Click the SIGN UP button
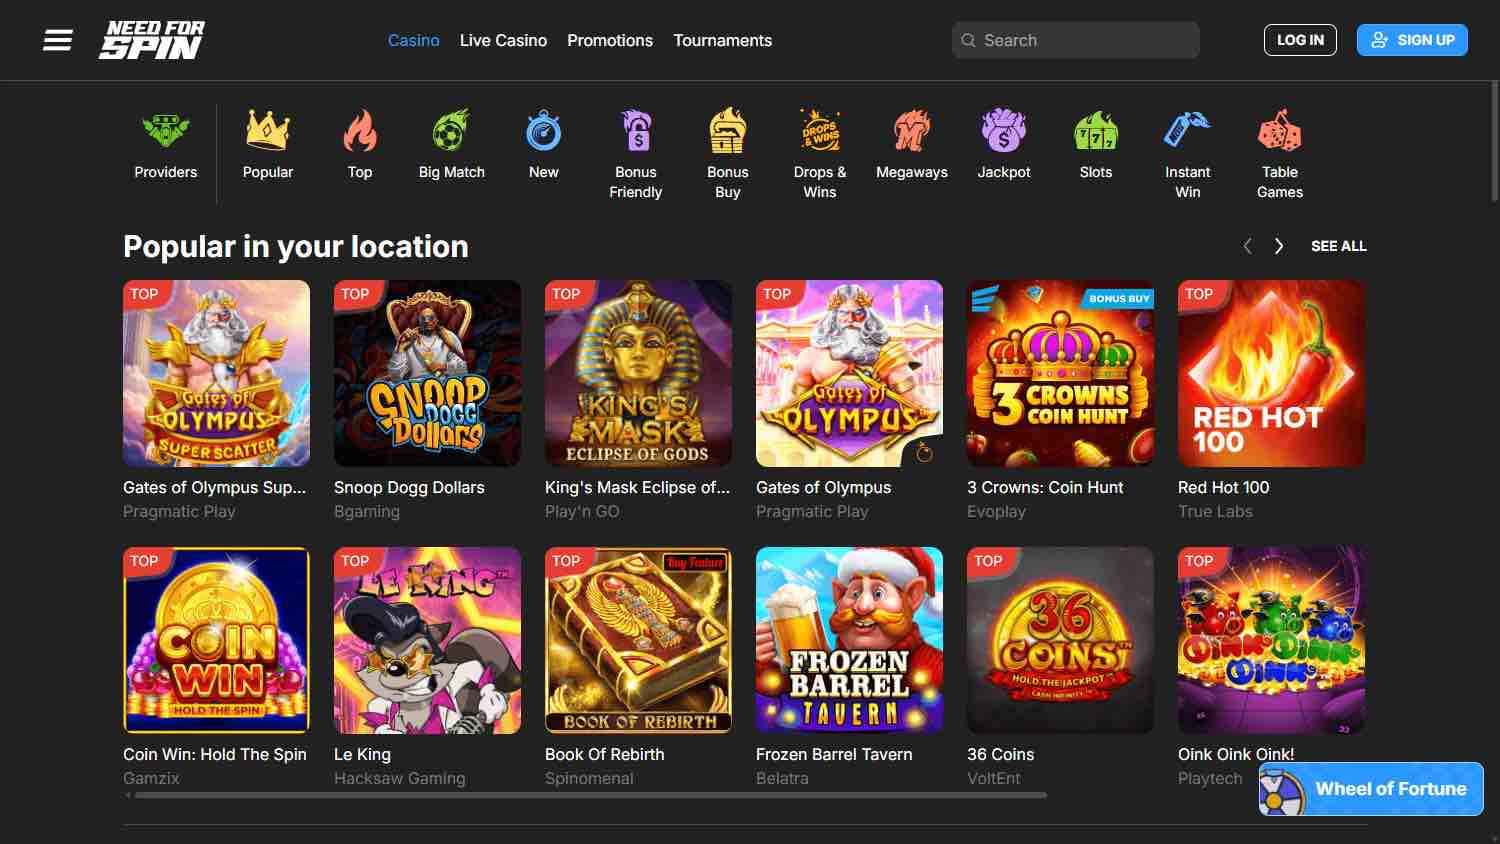The image size is (1500, 844). (x=1412, y=40)
